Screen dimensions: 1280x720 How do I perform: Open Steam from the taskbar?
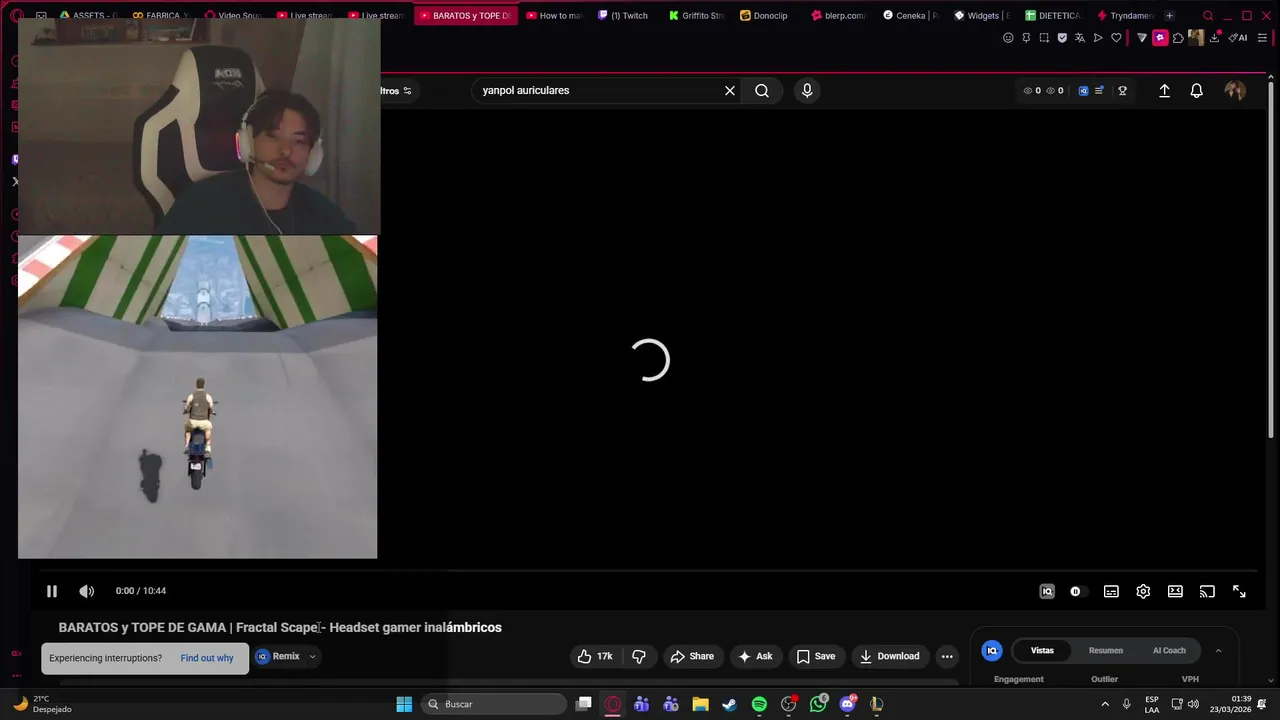[x=729, y=704]
